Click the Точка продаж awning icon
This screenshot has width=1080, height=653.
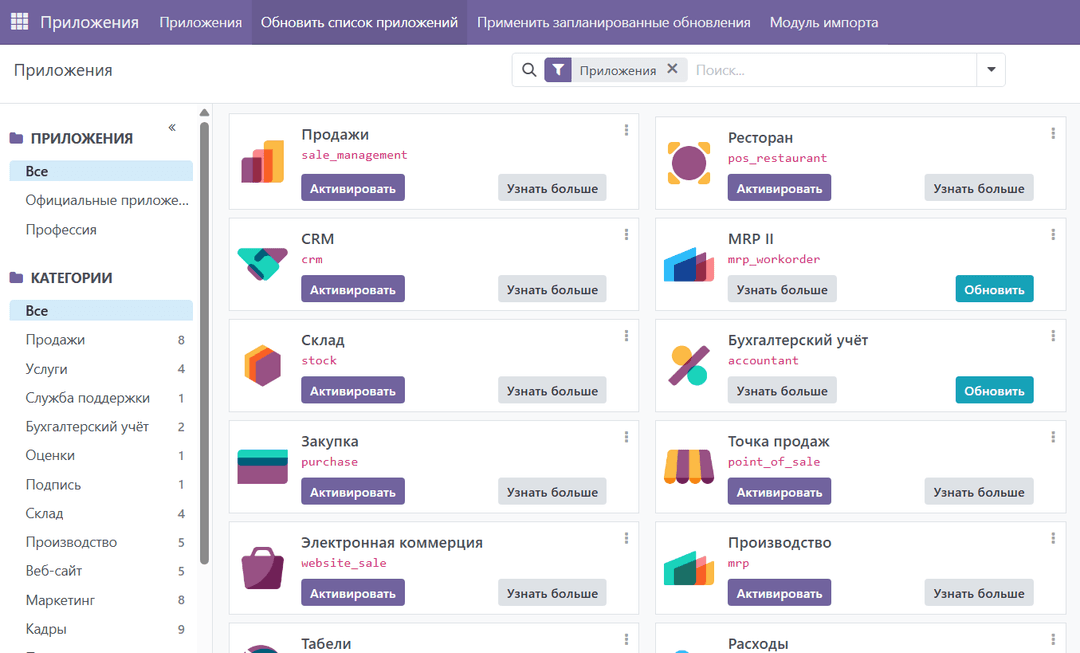689,466
